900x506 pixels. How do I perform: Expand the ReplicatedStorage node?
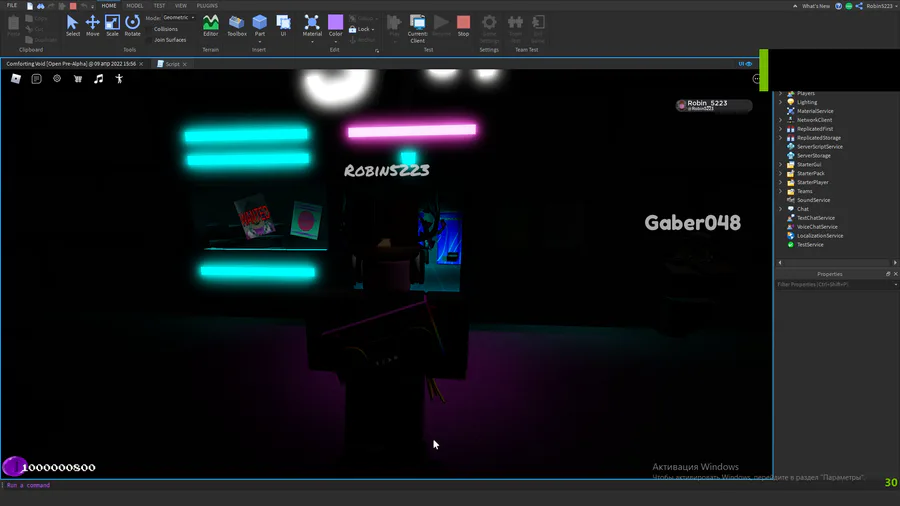point(780,138)
